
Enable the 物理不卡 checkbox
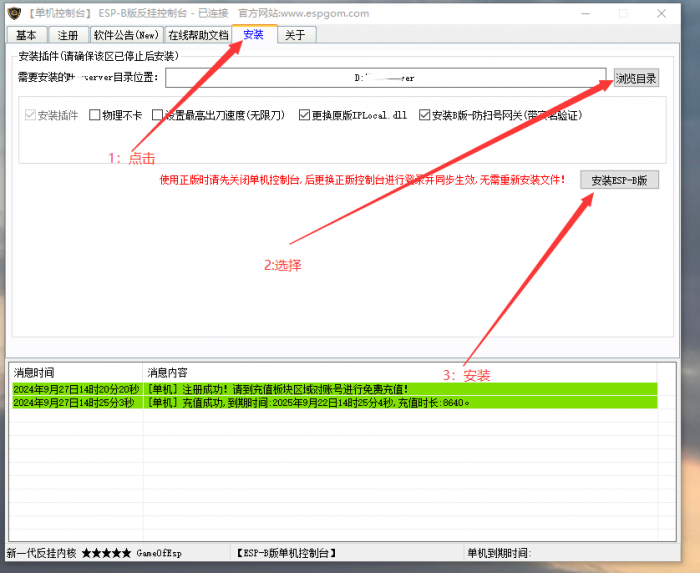[x=96, y=115]
